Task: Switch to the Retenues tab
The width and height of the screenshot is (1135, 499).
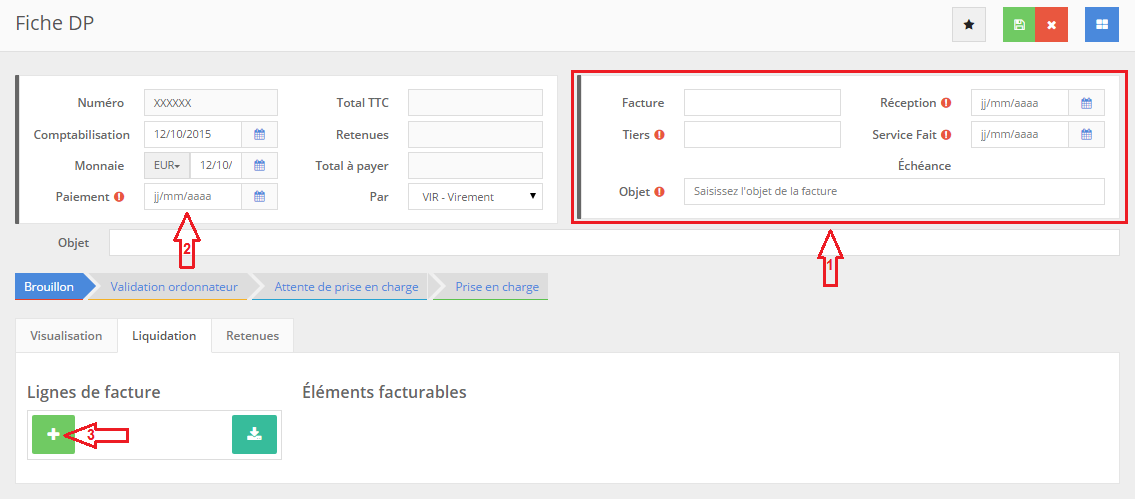Action: [x=252, y=336]
